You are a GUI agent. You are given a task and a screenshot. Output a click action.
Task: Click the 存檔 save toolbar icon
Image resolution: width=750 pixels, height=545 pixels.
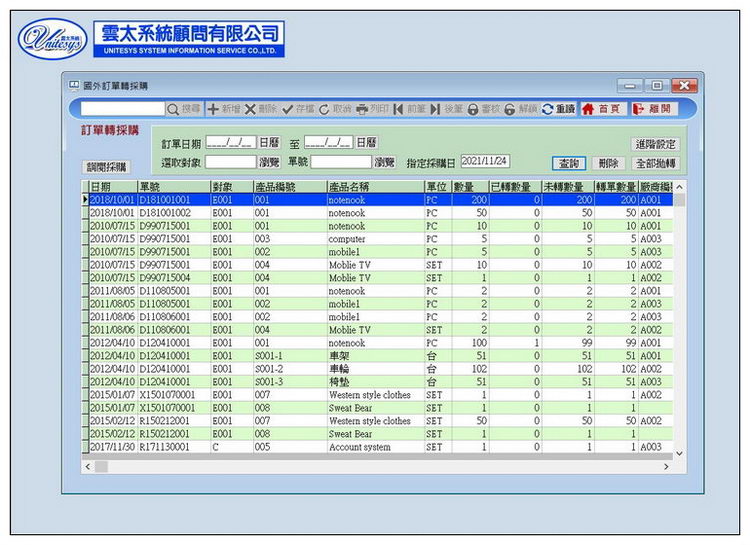click(298, 108)
